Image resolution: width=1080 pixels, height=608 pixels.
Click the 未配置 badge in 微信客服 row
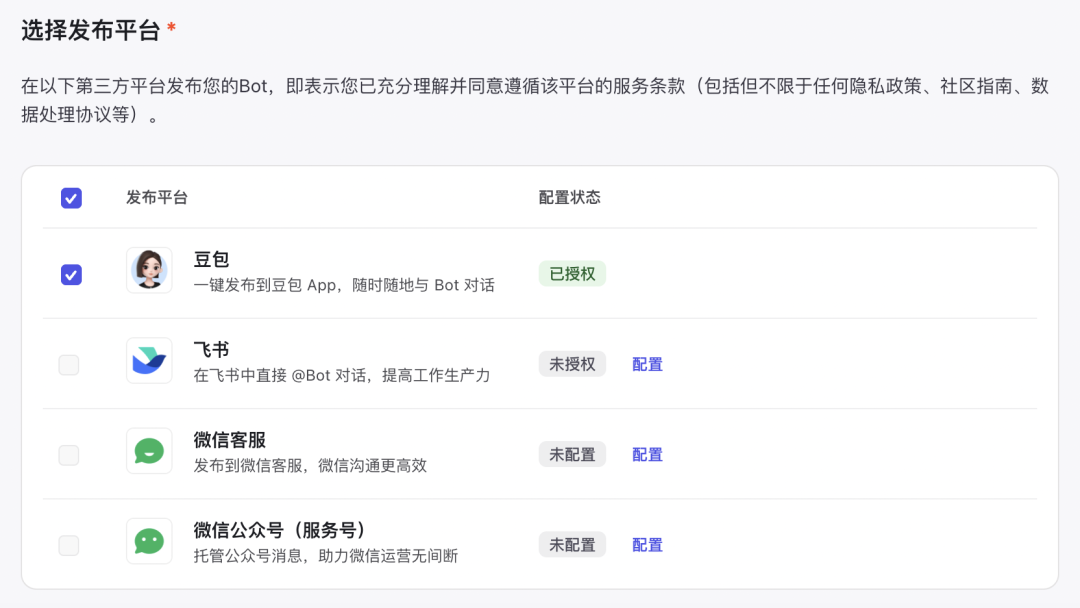pyautogui.click(x=572, y=454)
